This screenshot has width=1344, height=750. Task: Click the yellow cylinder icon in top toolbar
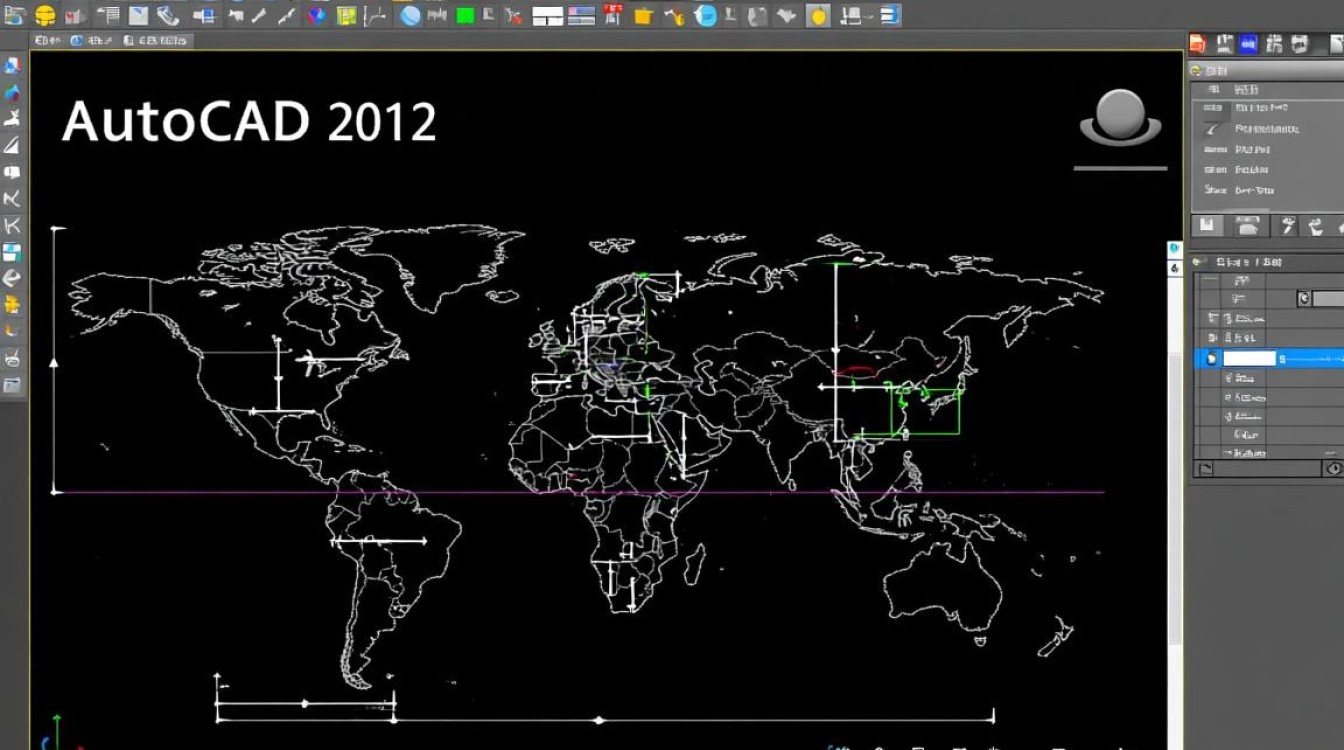click(x=45, y=15)
